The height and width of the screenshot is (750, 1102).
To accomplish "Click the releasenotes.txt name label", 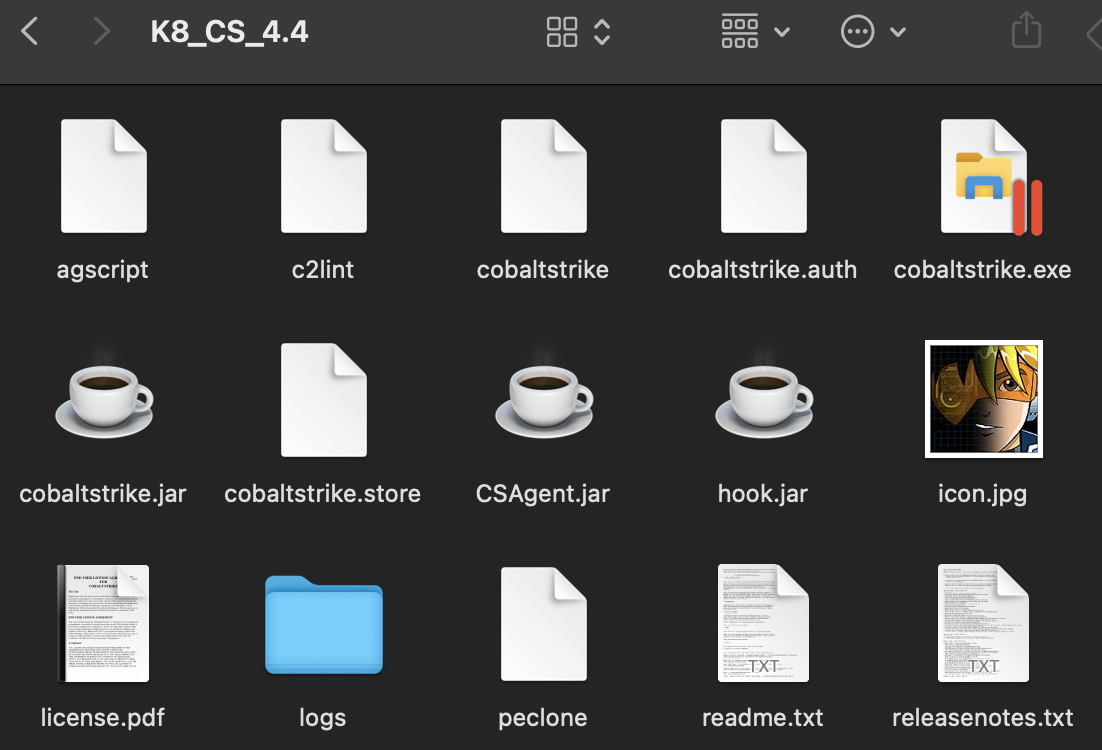I will click(983, 718).
